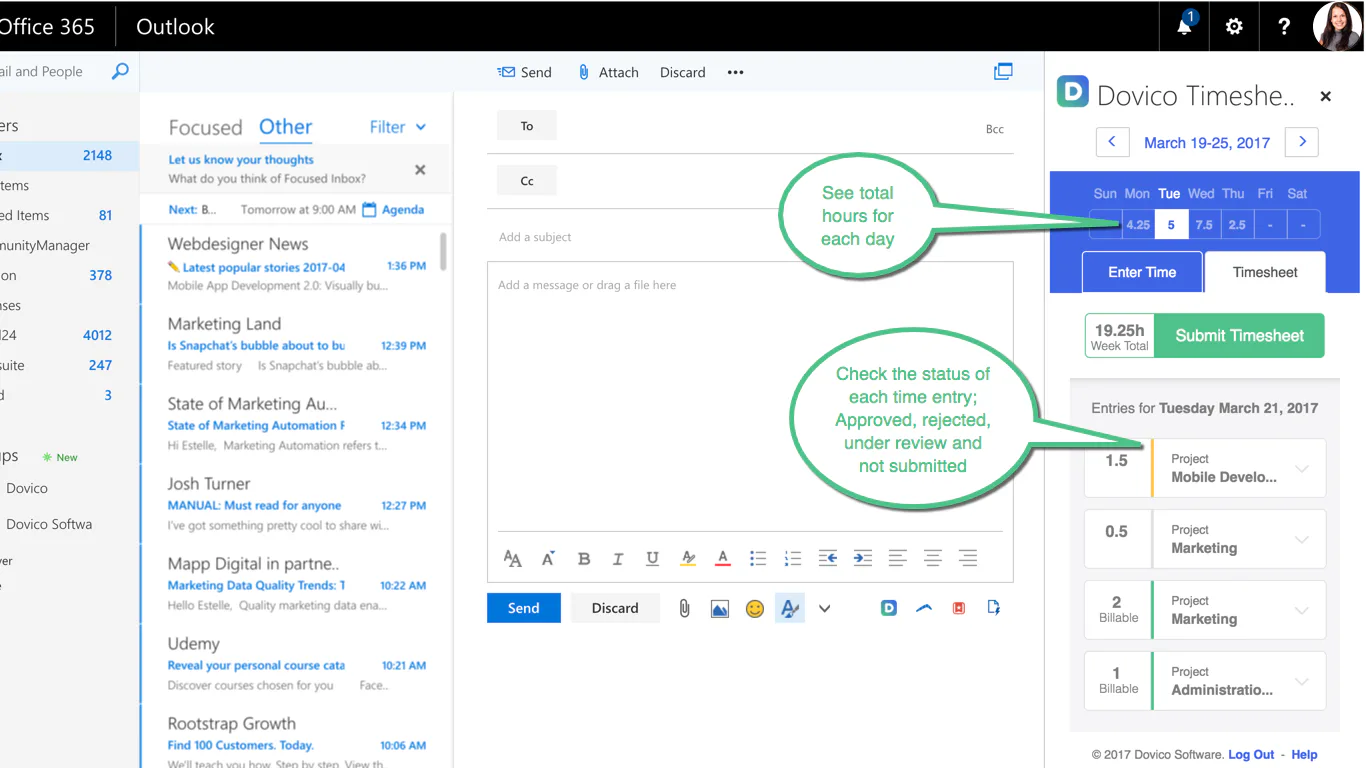This screenshot has width=1366, height=768.
Task: Click the blue Send button
Action: tap(524, 608)
